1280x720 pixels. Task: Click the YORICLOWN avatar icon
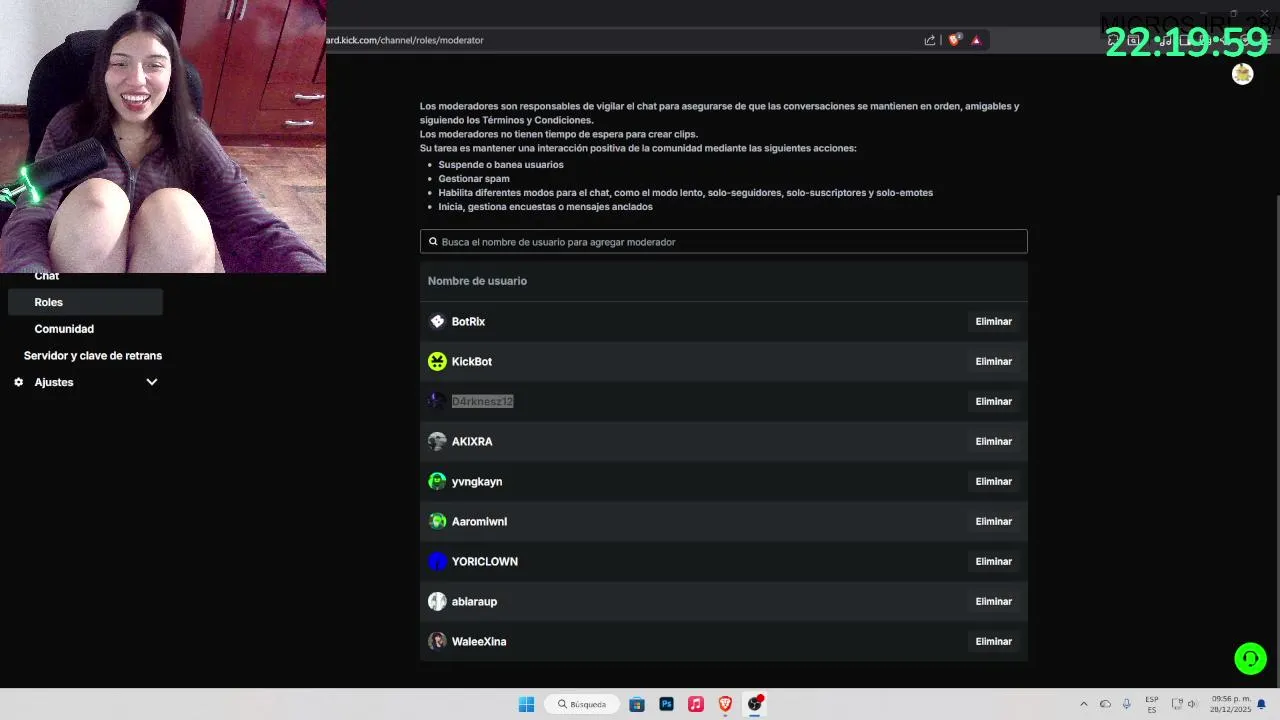[x=437, y=561]
